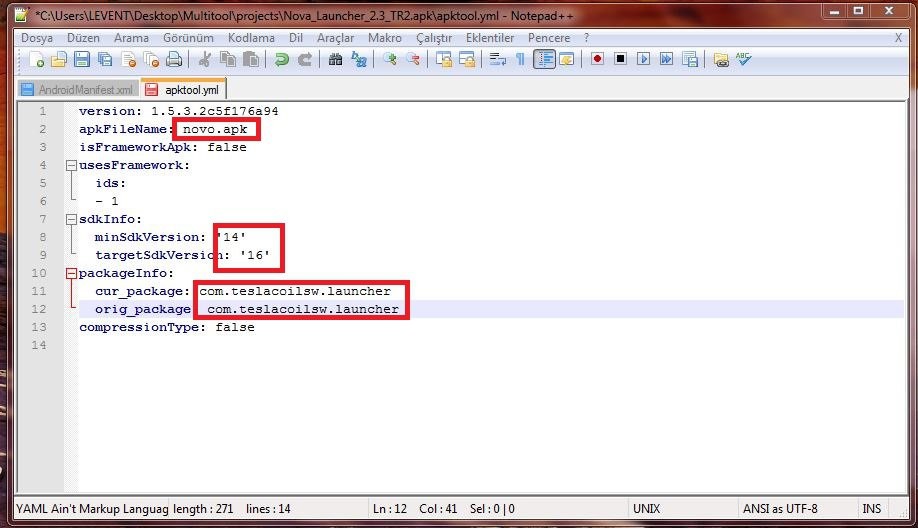
Task: Cut selection with scissors icon
Action: [x=204, y=59]
